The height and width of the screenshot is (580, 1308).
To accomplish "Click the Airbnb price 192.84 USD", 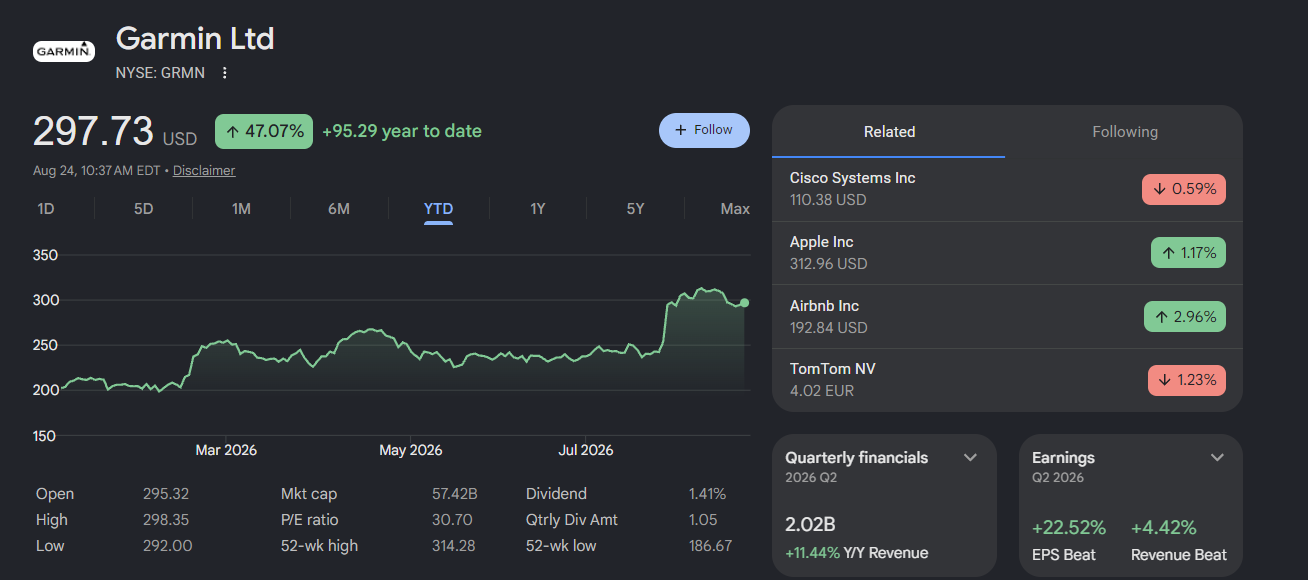I will (x=828, y=328).
